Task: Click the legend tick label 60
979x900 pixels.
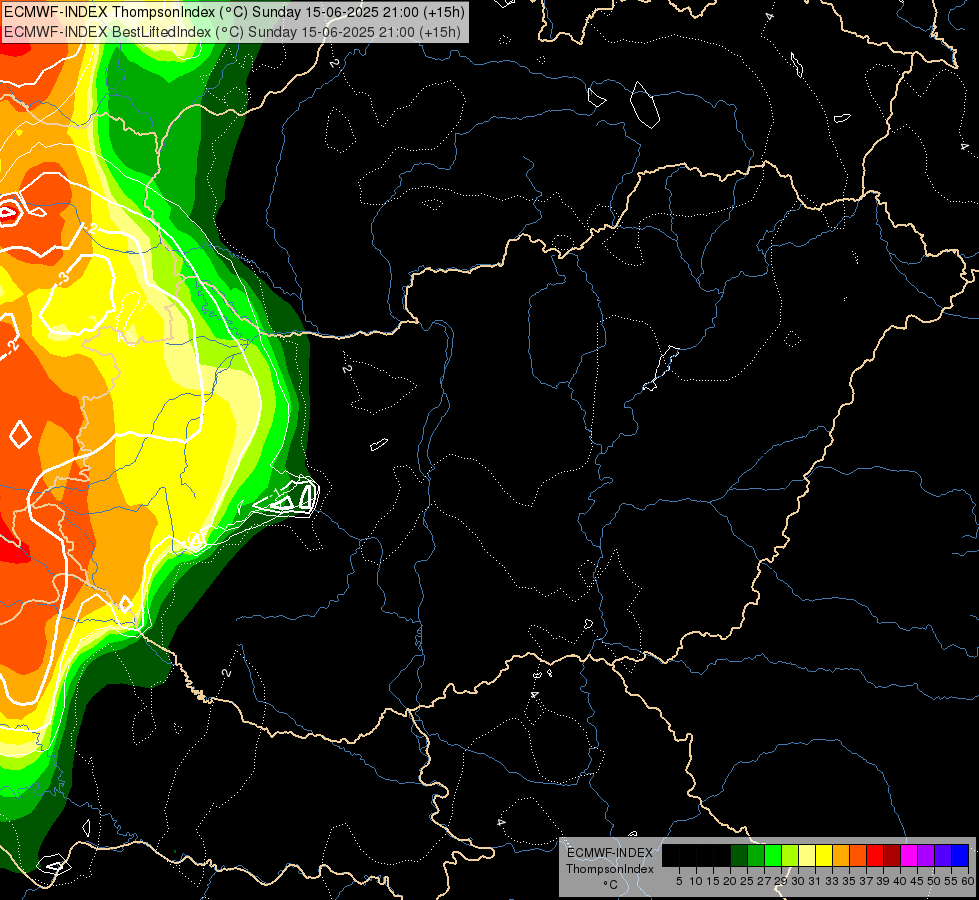Action: coord(968,881)
